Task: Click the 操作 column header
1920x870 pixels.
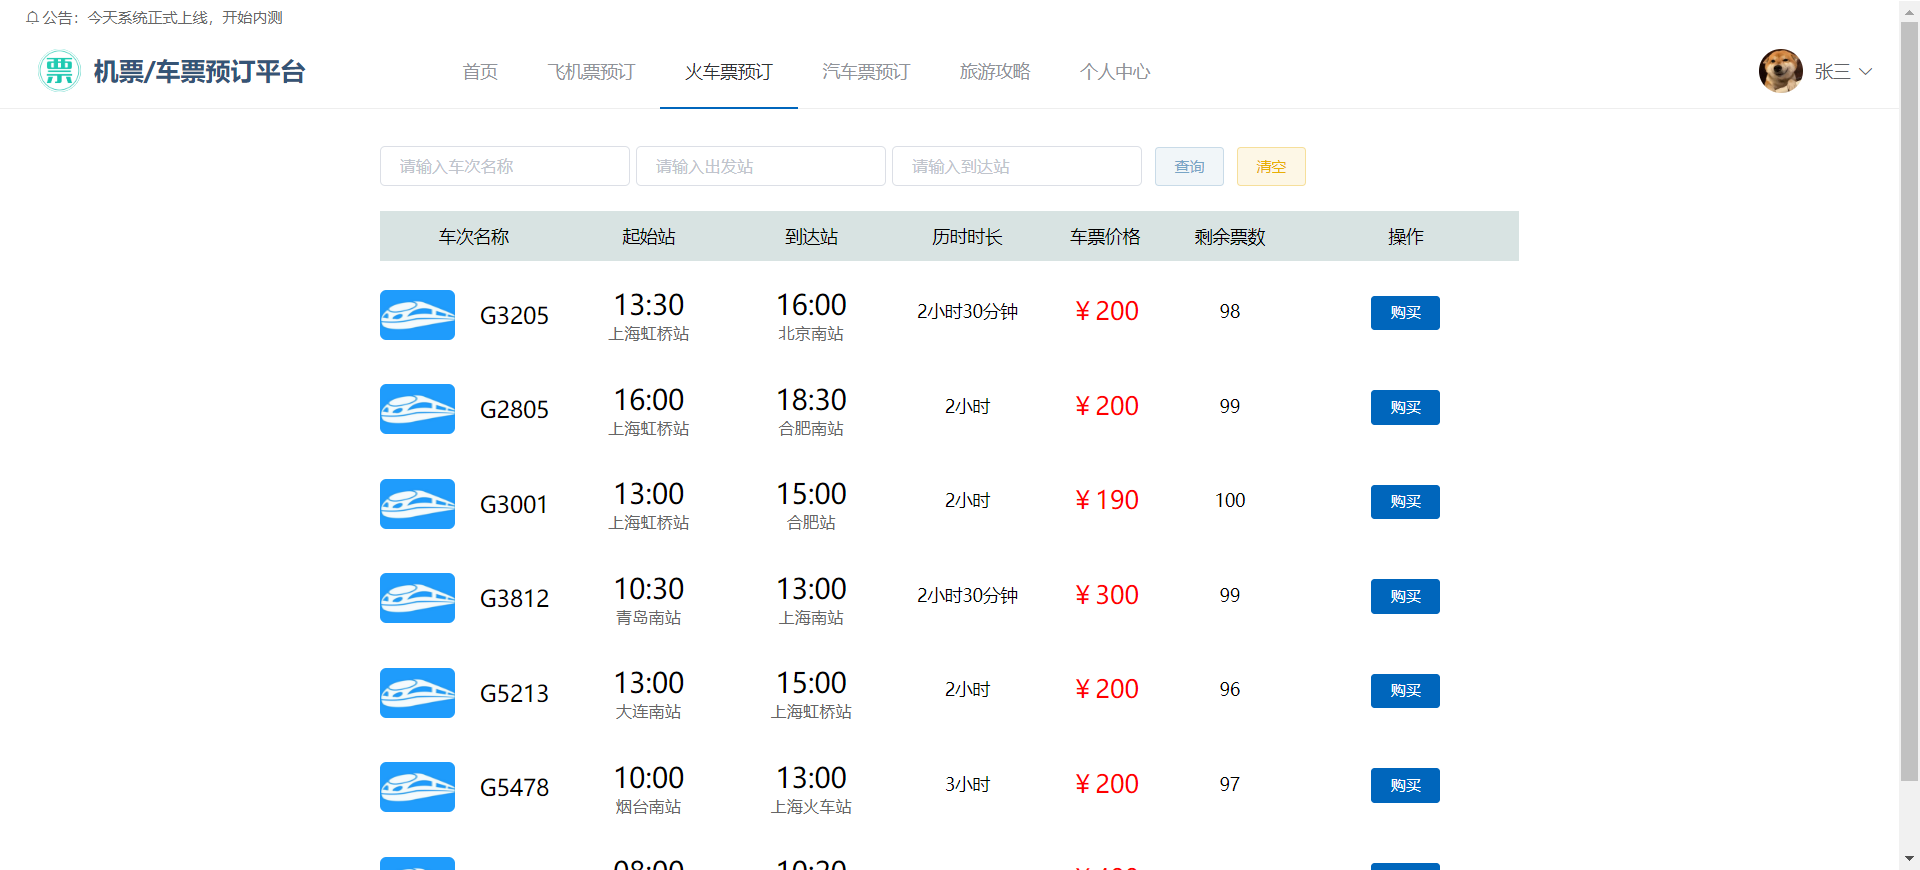Action: 1405,237
